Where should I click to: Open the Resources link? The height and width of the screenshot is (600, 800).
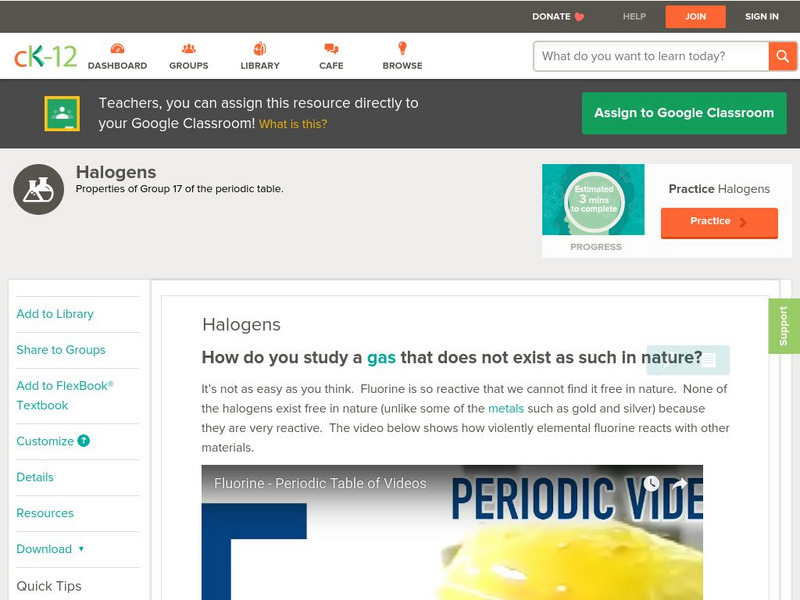coord(45,513)
